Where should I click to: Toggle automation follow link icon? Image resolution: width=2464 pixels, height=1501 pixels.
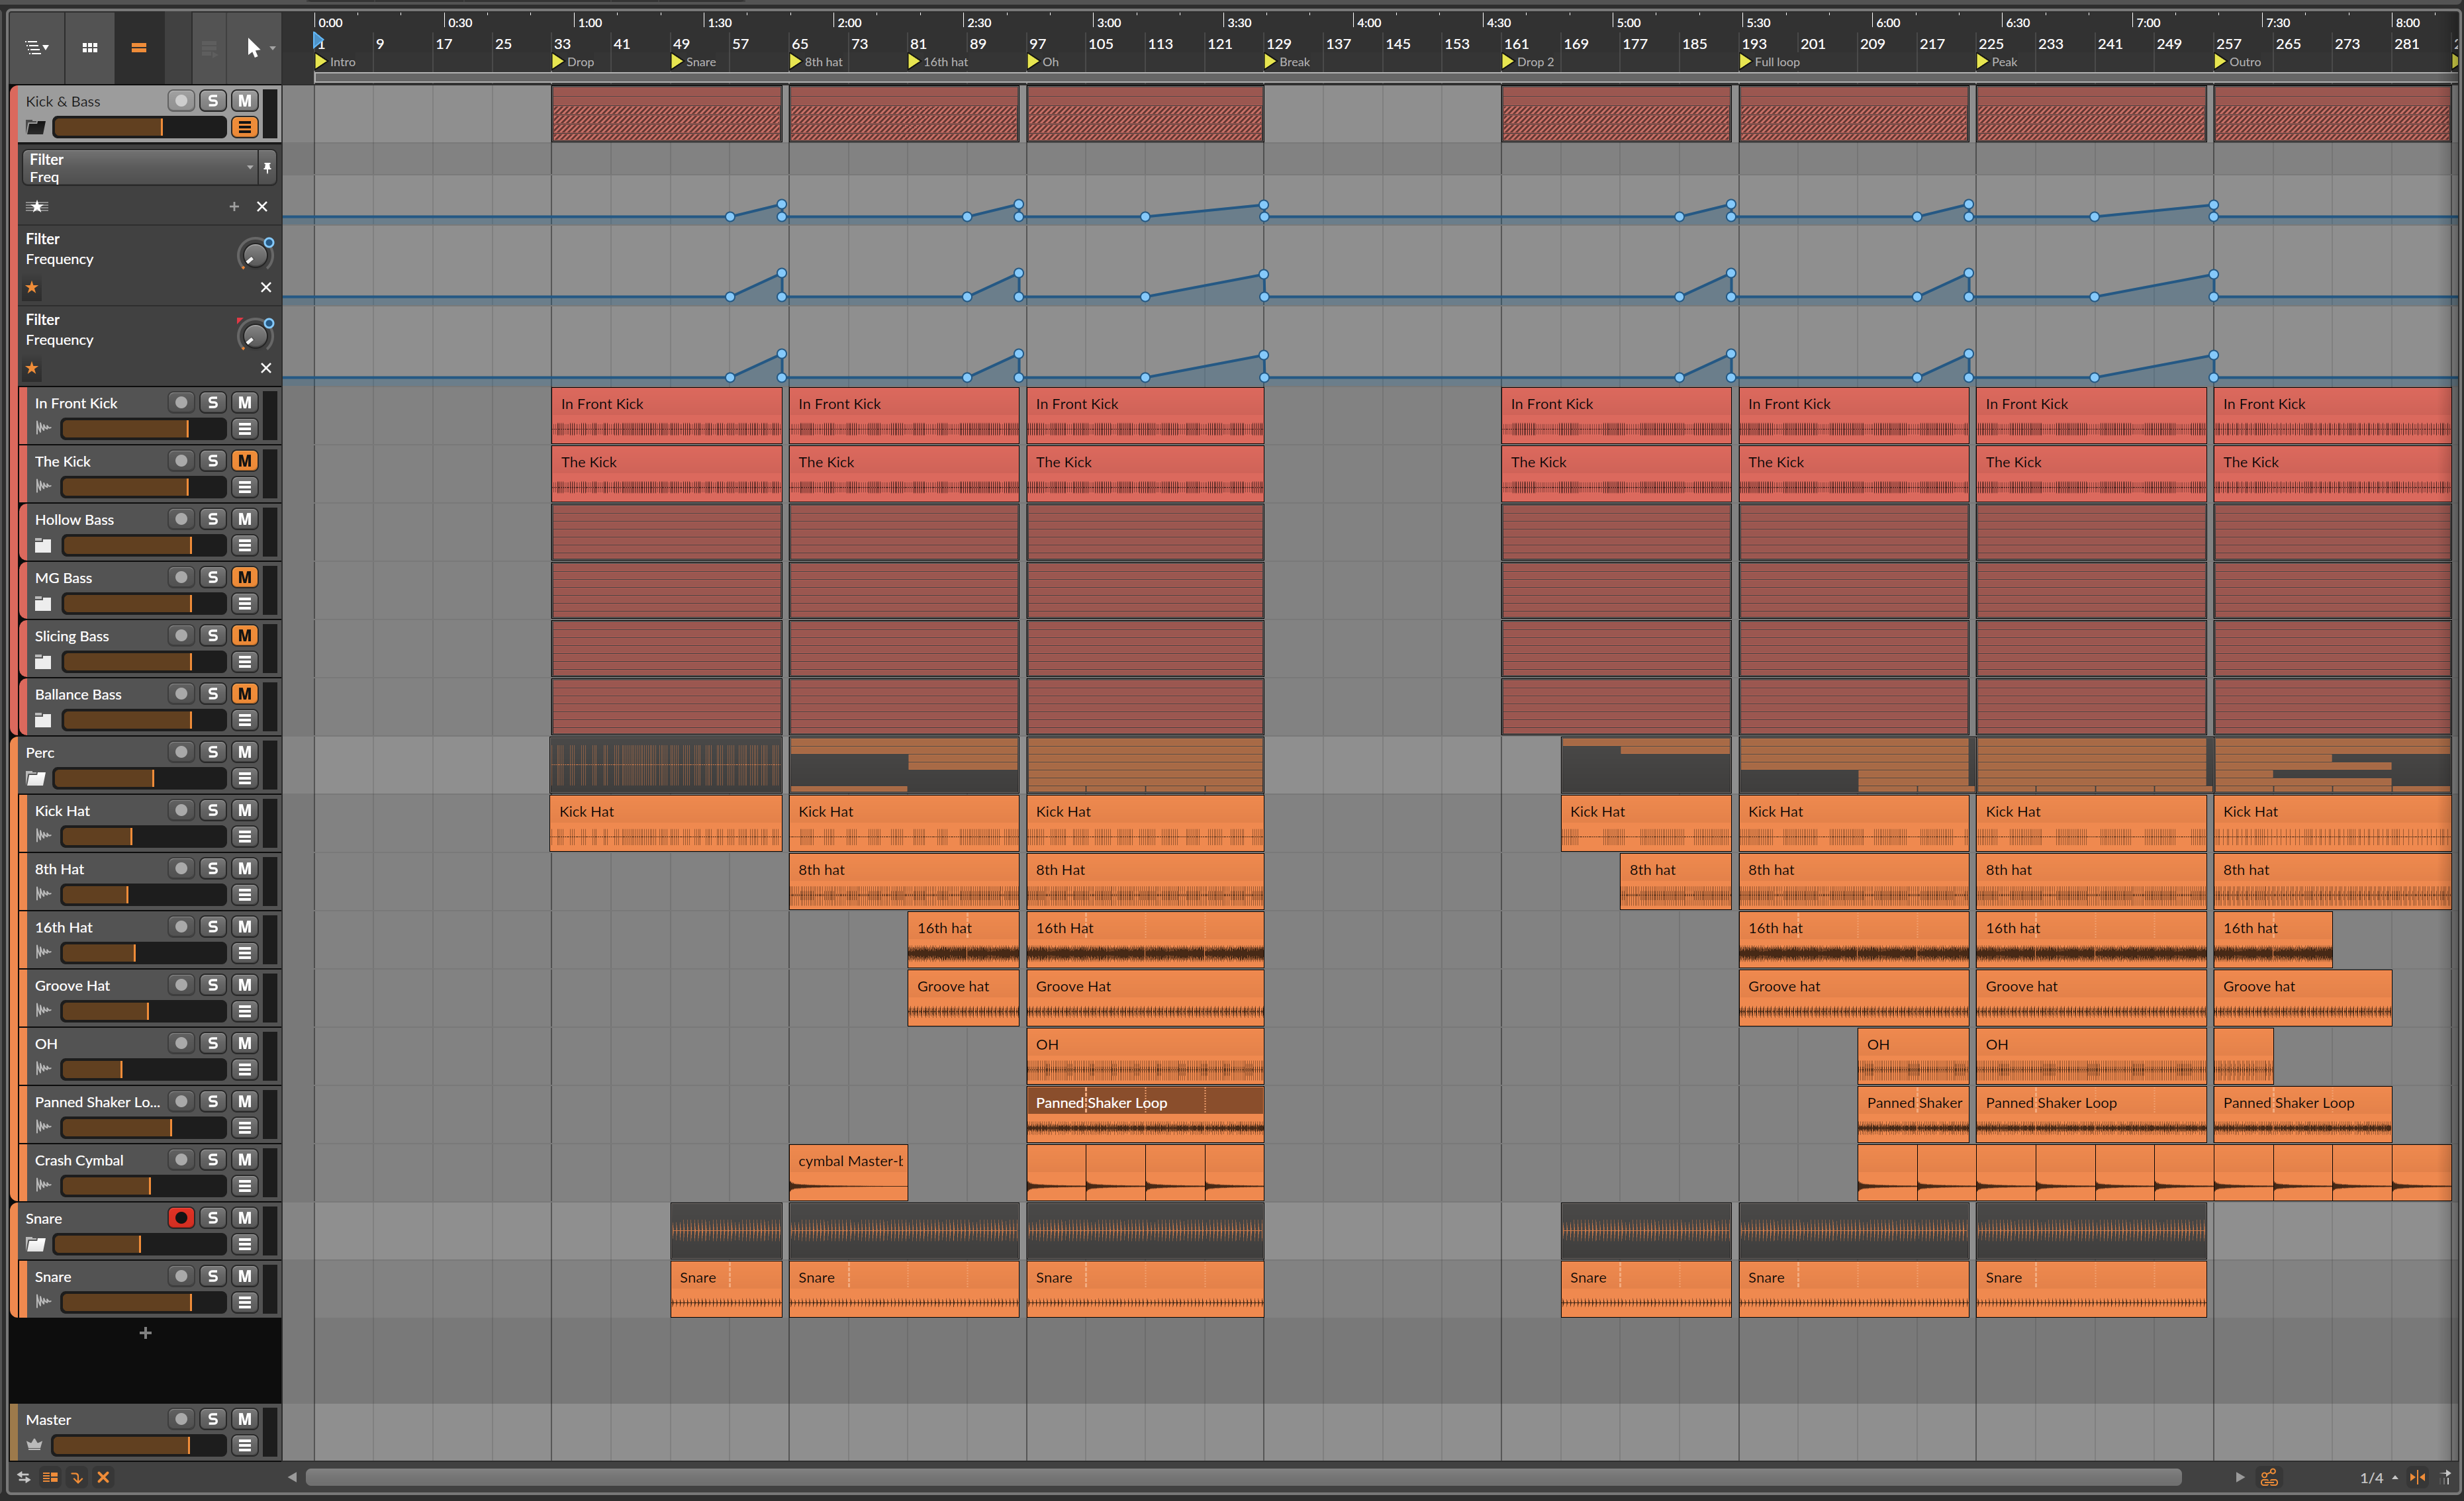click(x=2269, y=1477)
